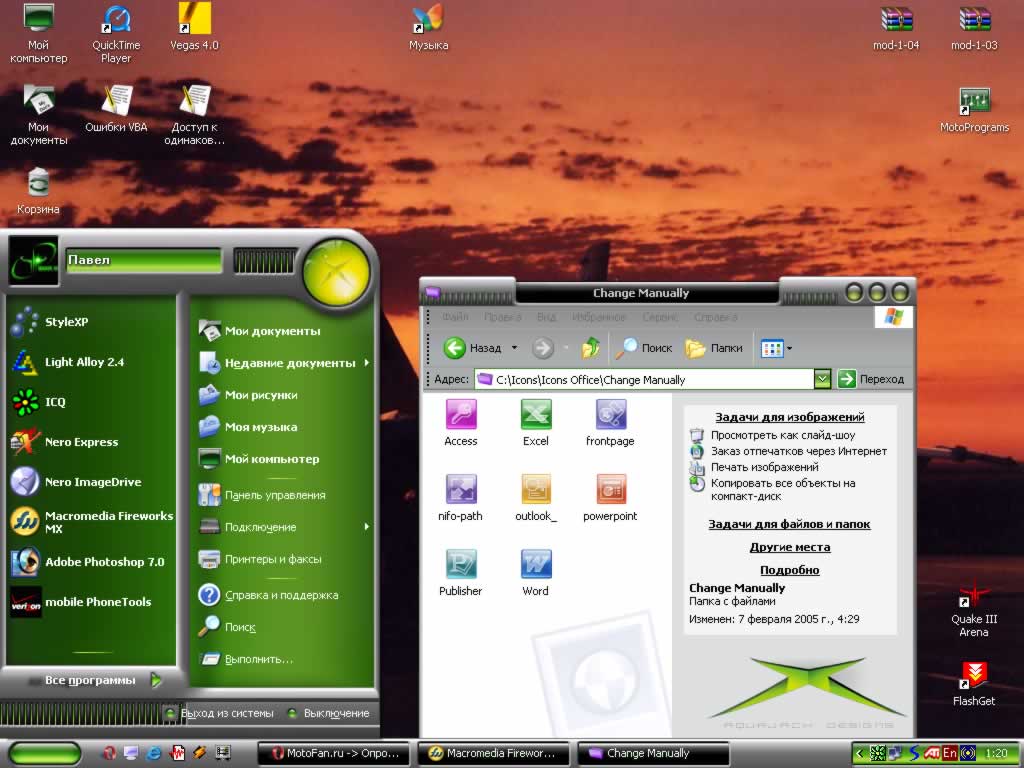The width and height of the screenshot is (1024, 768).
Task: Select the Word icon file
Action: [536, 573]
